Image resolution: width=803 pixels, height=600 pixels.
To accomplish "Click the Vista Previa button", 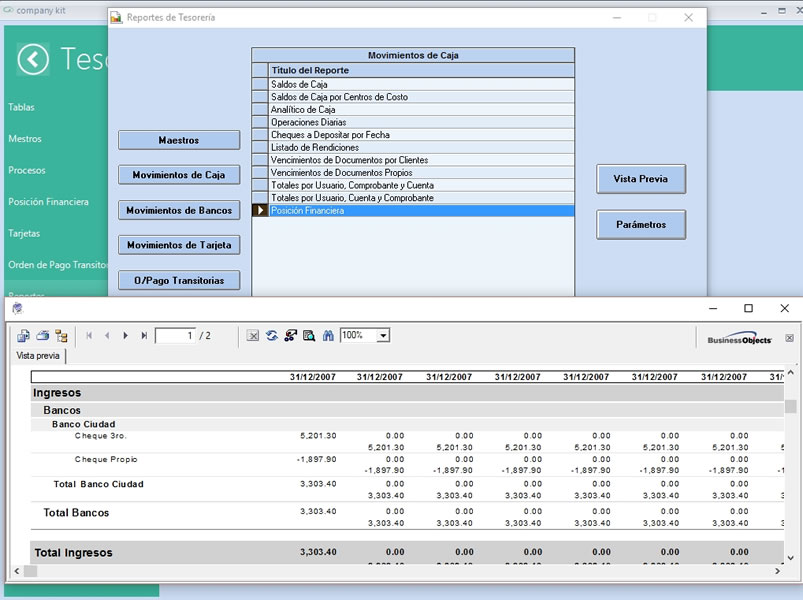I will pyautogui.click(x=641, y=179).
